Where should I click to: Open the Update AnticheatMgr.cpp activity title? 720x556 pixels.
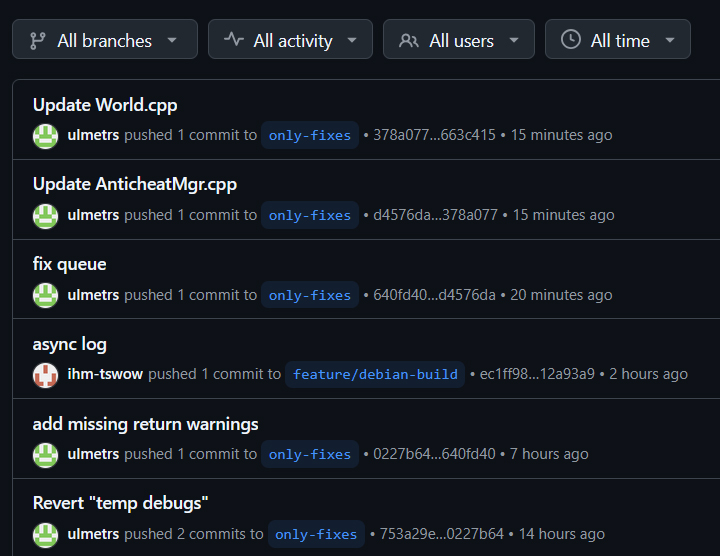135,185
